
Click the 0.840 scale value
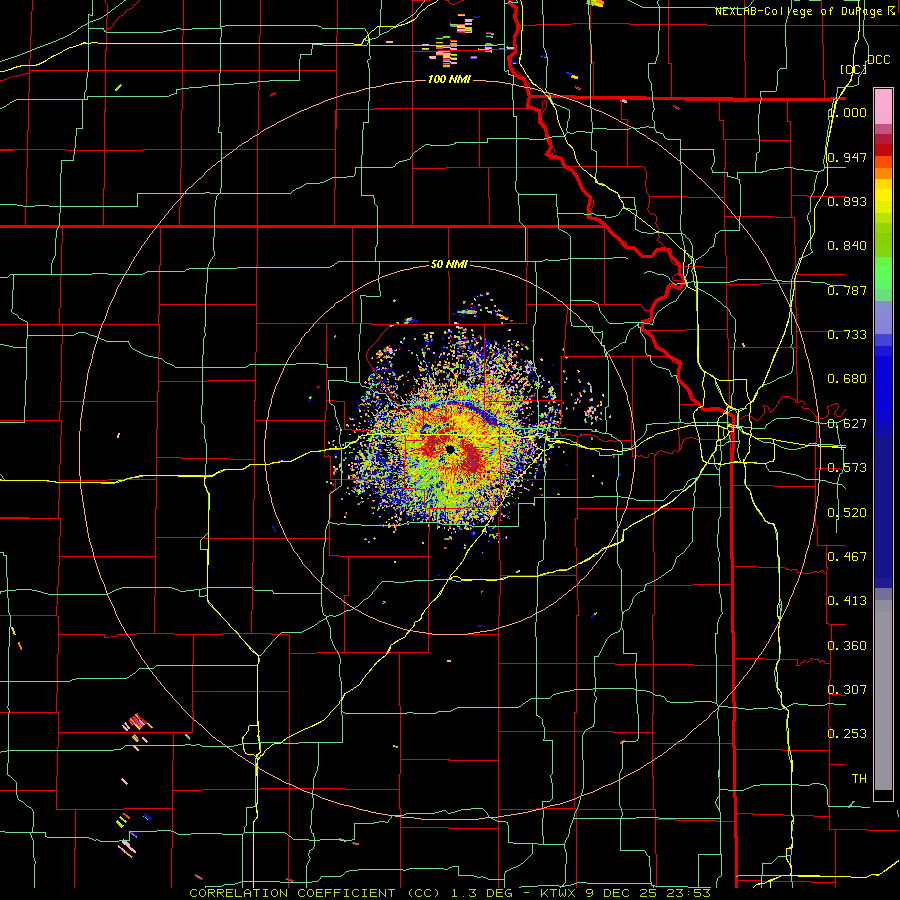pos(847,246)
